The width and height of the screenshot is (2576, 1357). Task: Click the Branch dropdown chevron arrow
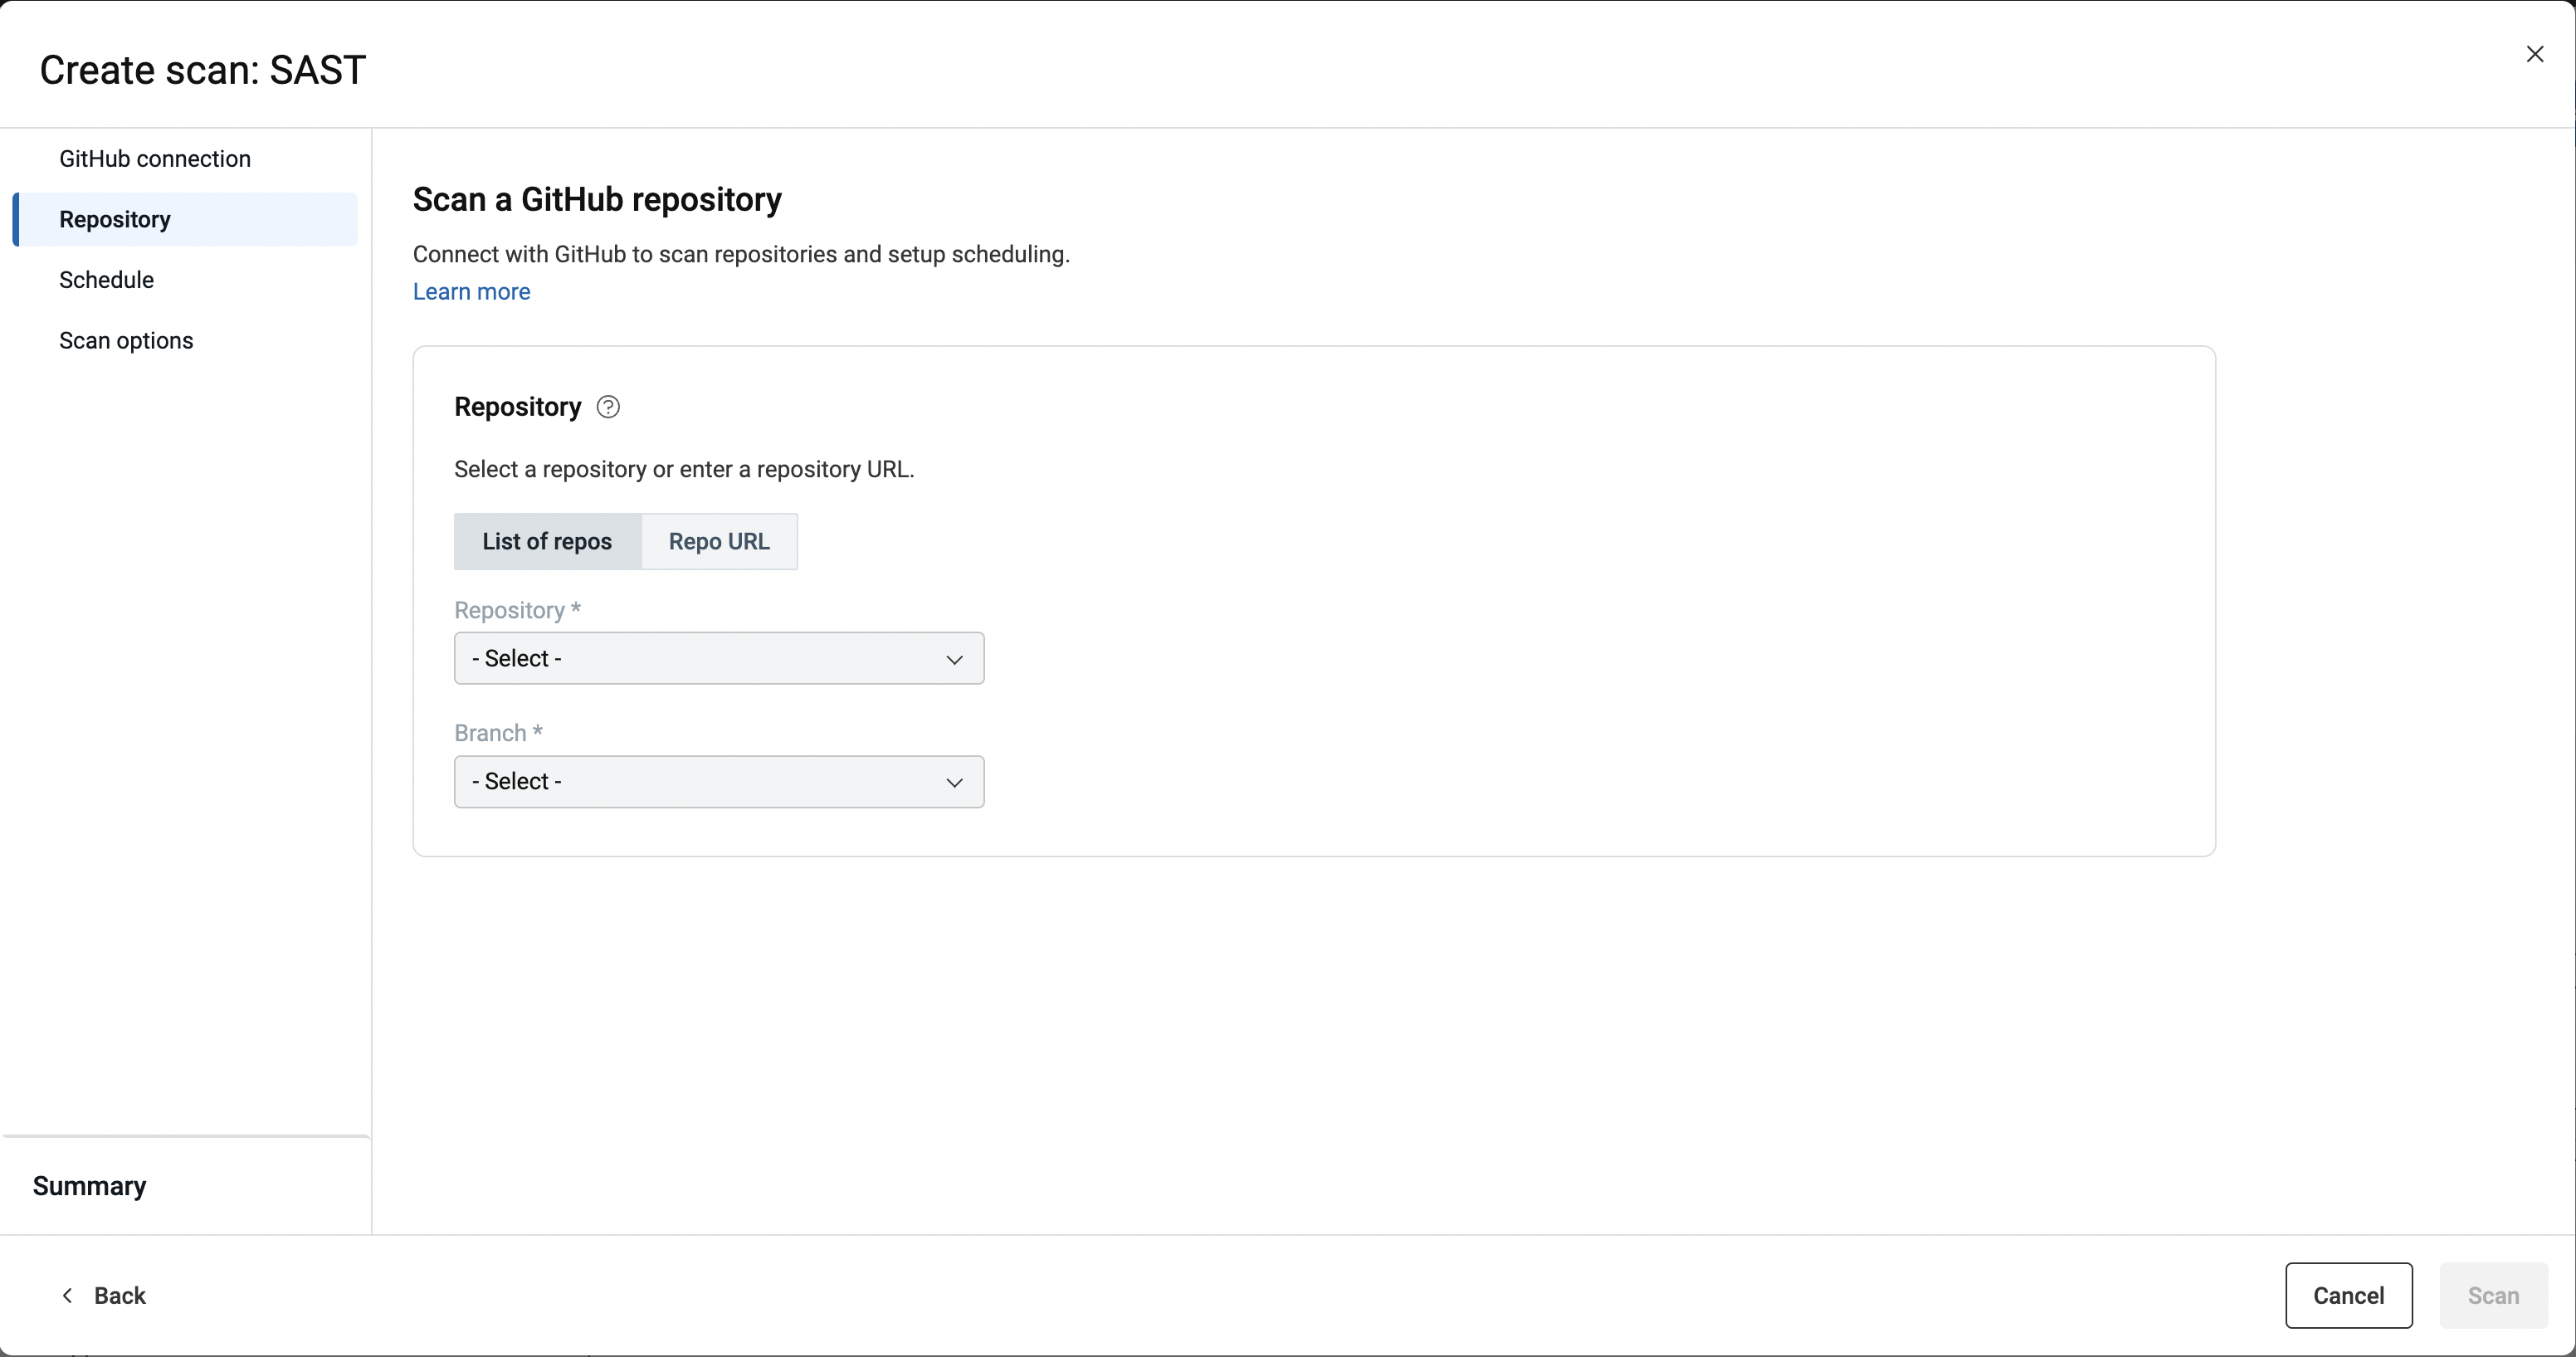click(954, 782)
